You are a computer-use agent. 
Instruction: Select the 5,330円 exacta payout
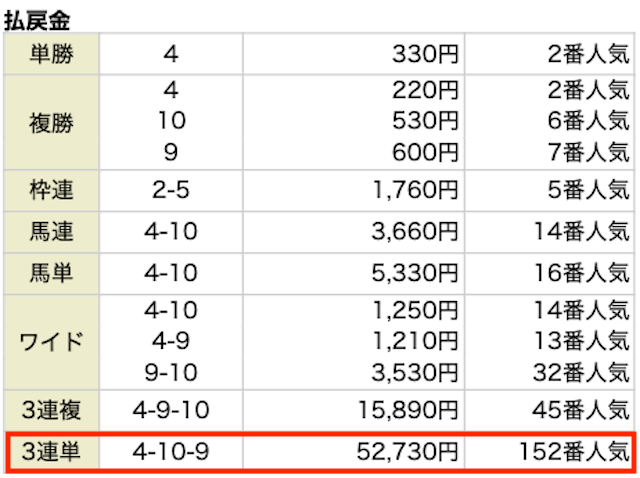click(415, 273)
